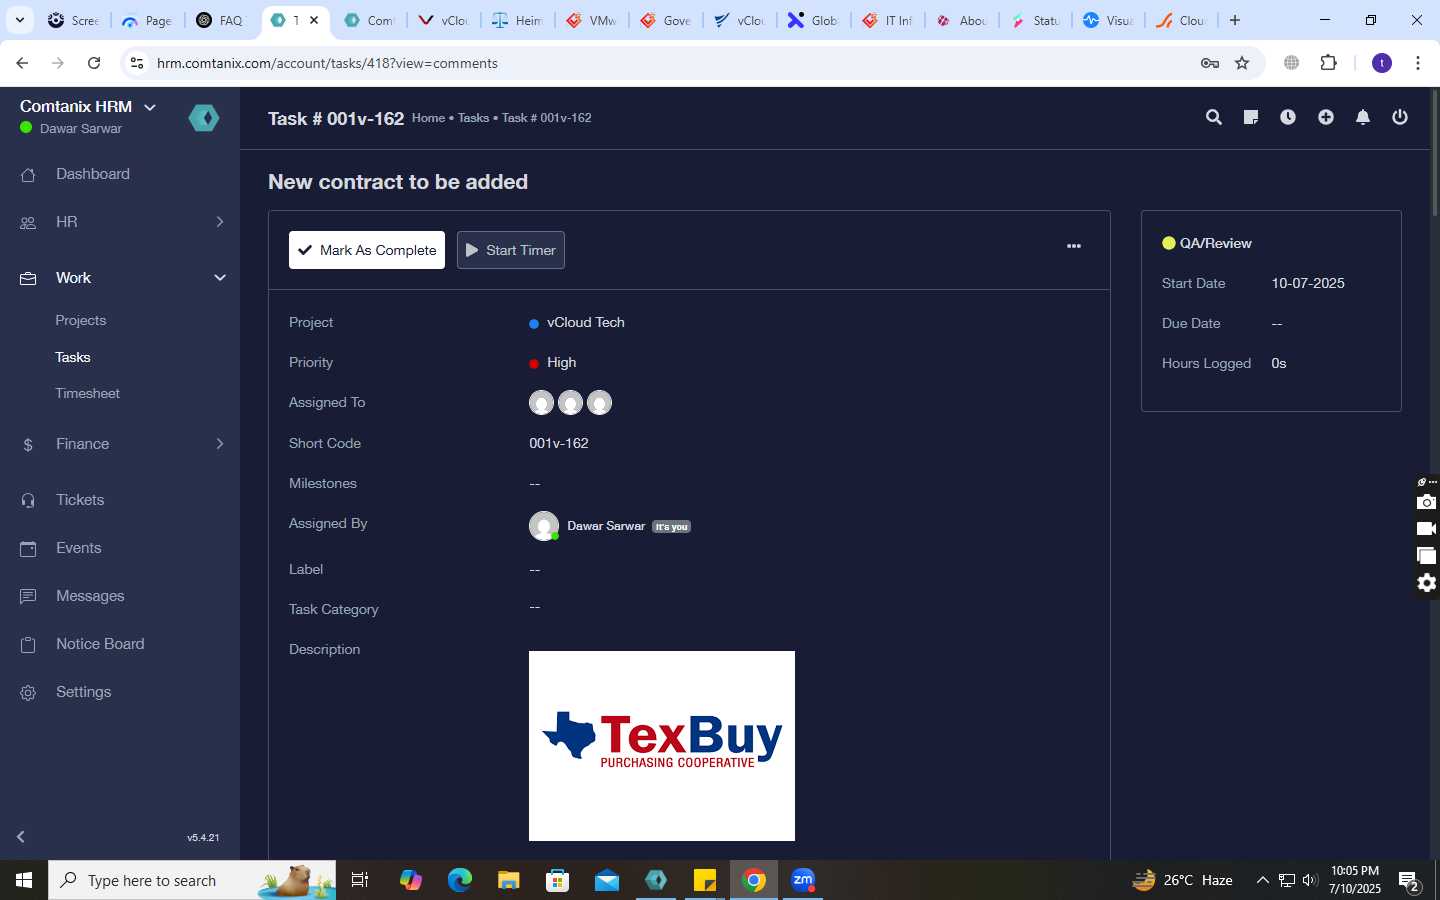Viewport: 1440px width, 900px height.
Task: Open a new browser tab
Action: coord(1235,20)
